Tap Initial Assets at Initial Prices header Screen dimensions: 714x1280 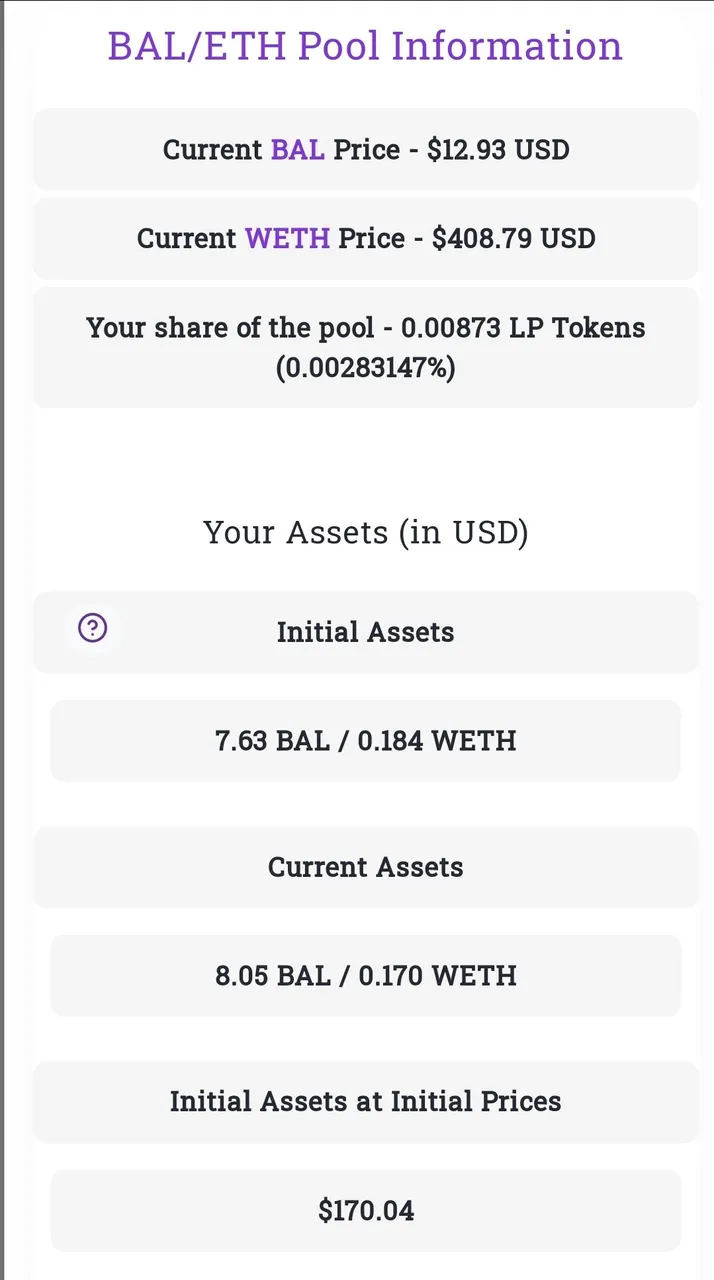pyautogui.click(x=365, y=1102)
